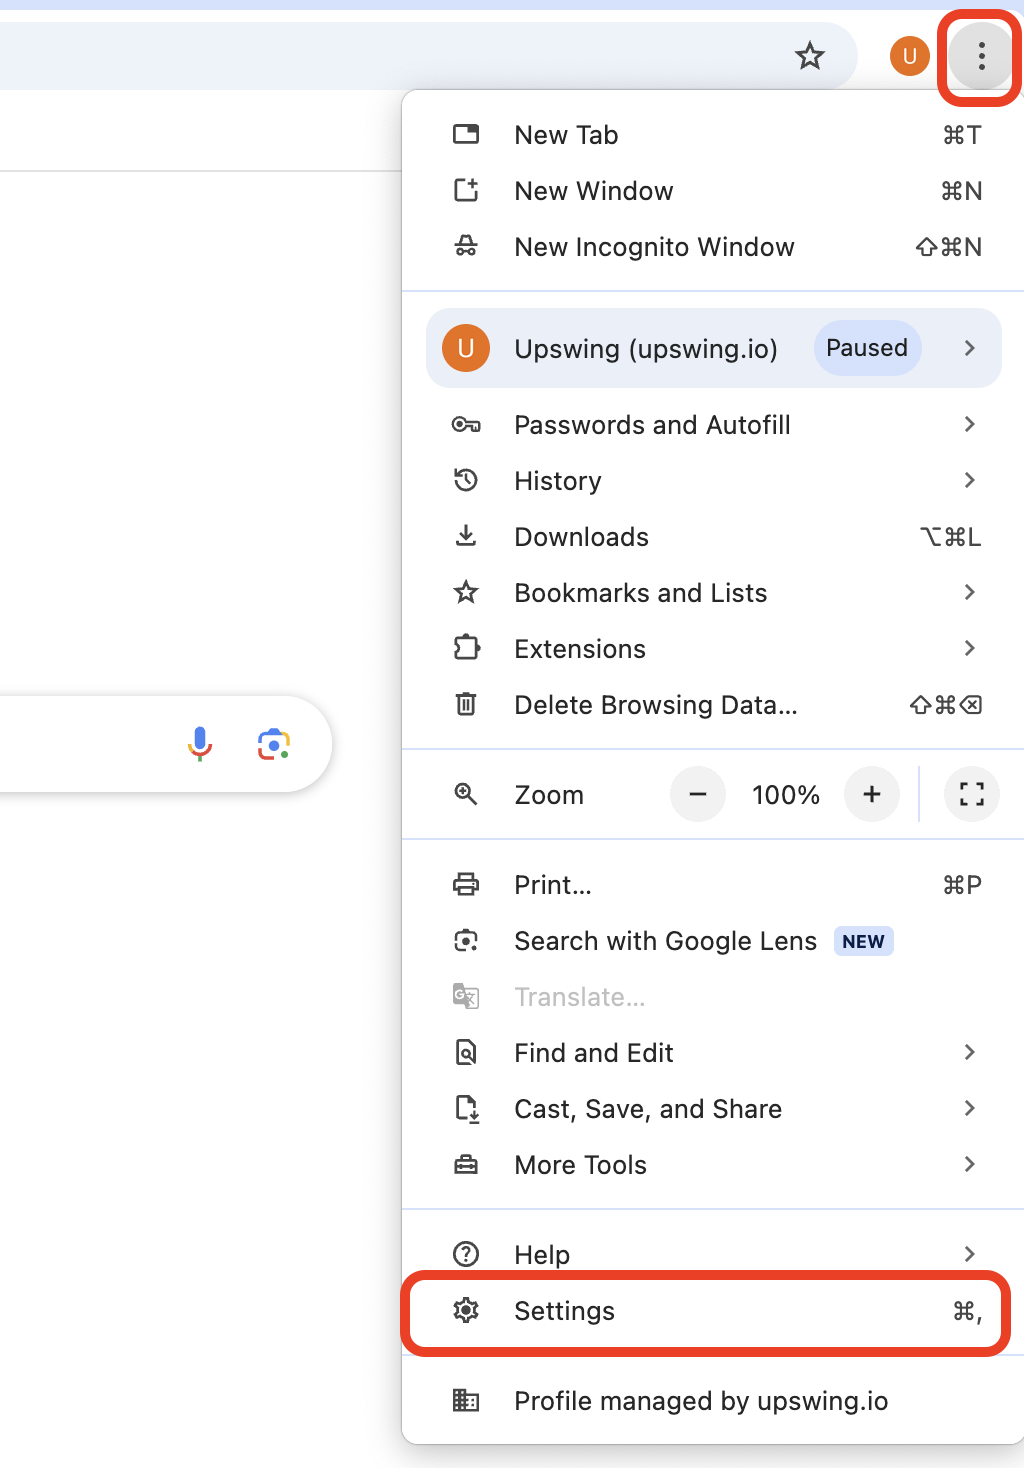Expand the History submenu chevron
The image size is (1024, 1468).
coord(969,480)
